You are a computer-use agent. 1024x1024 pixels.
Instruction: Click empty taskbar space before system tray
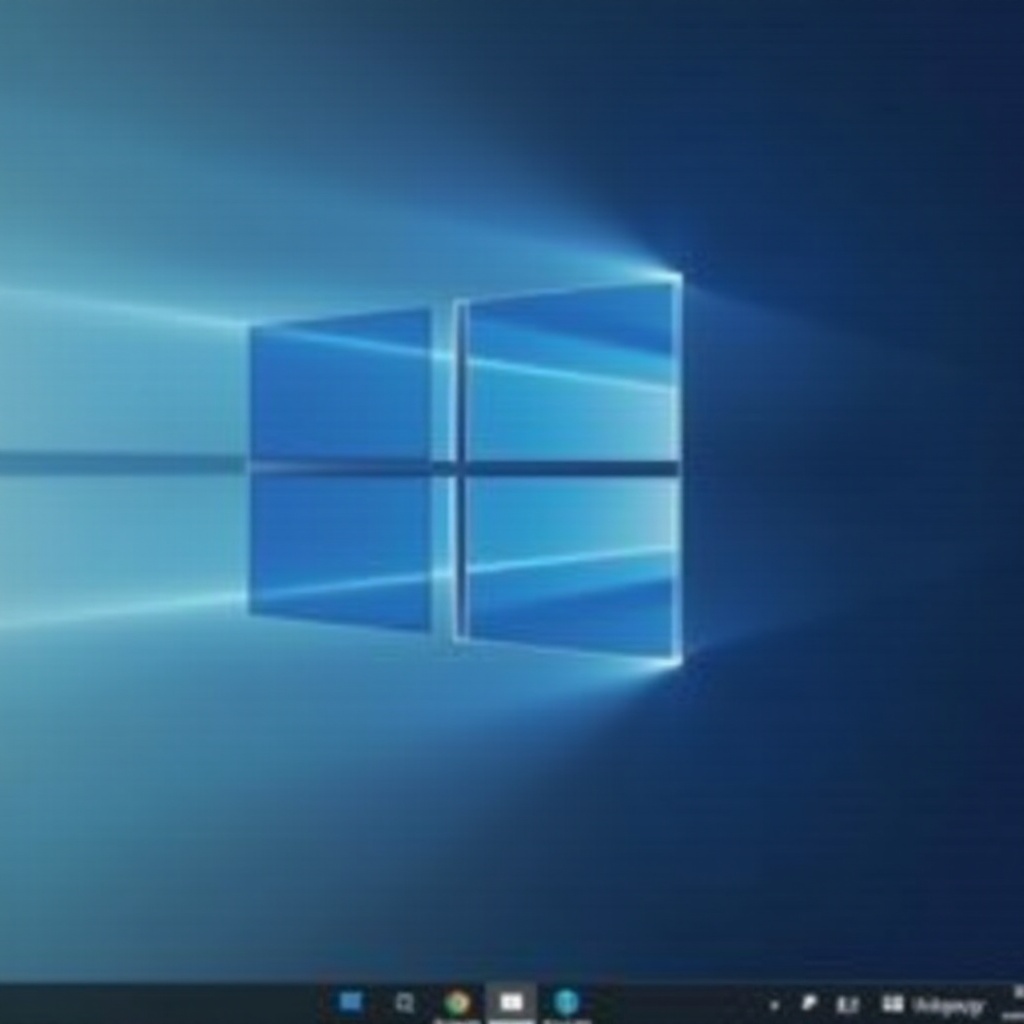(x=680, y=1003)
